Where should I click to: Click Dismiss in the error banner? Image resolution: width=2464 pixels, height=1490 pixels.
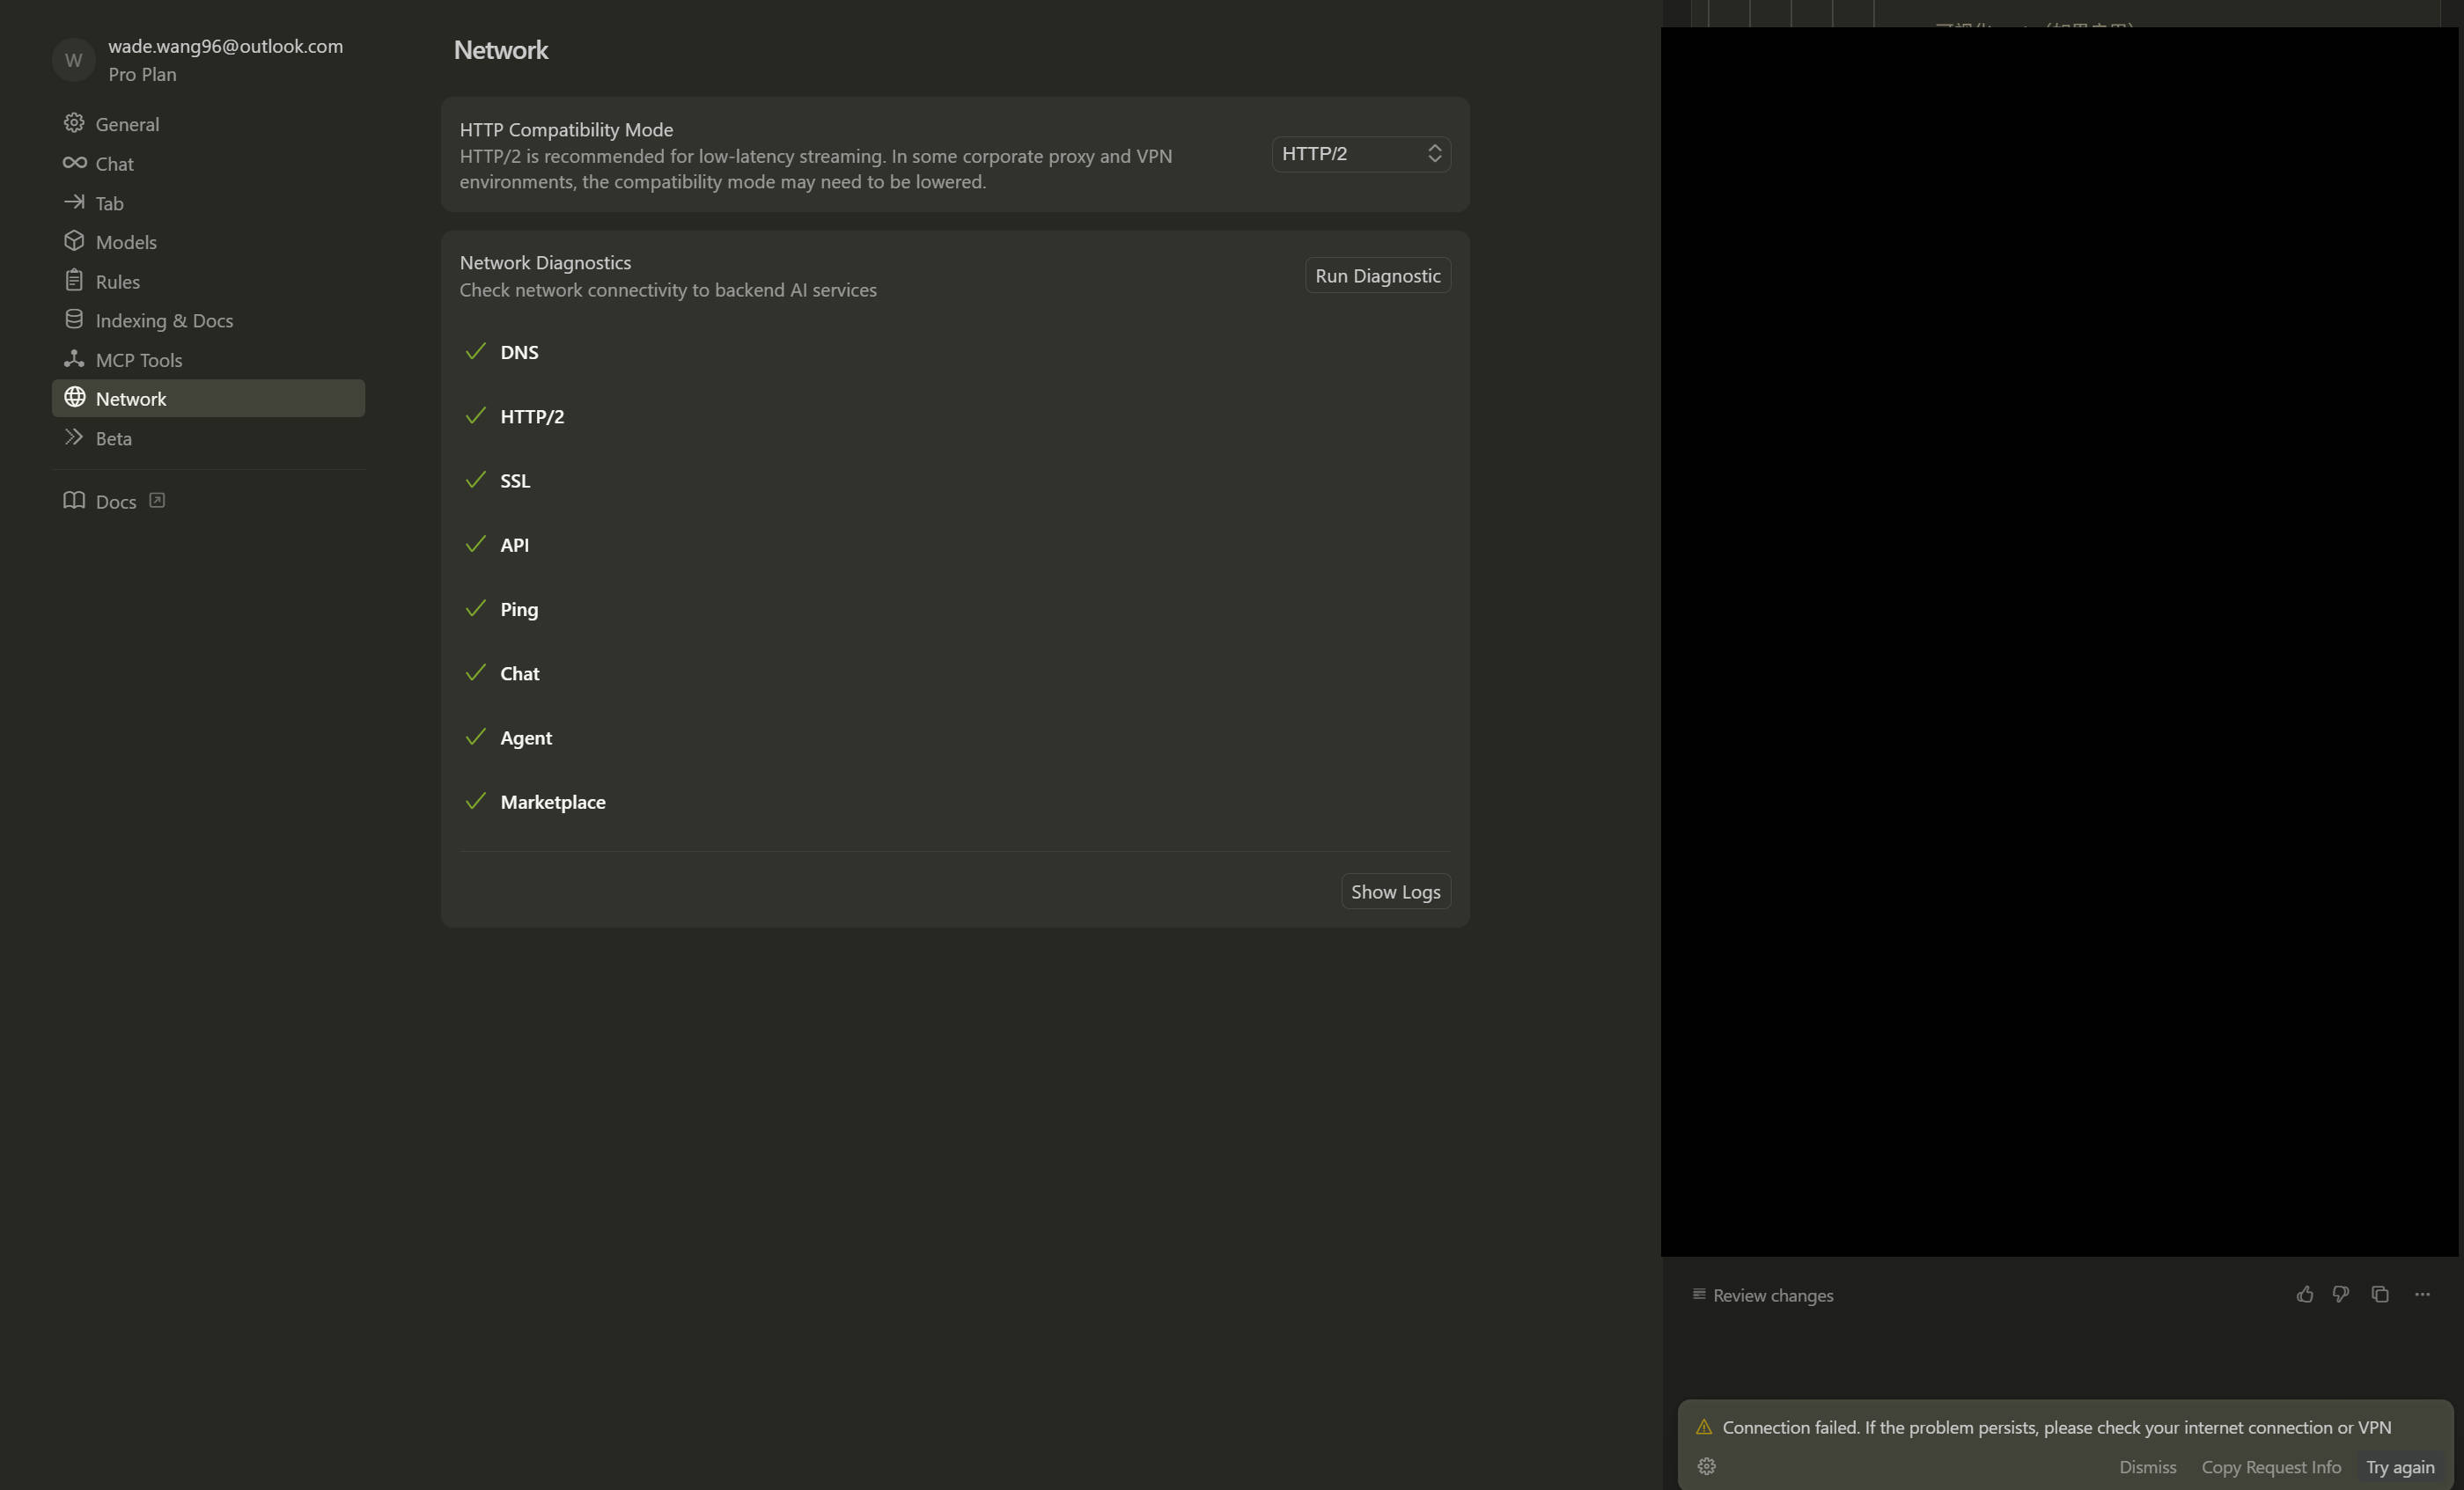point(2147,1466)
